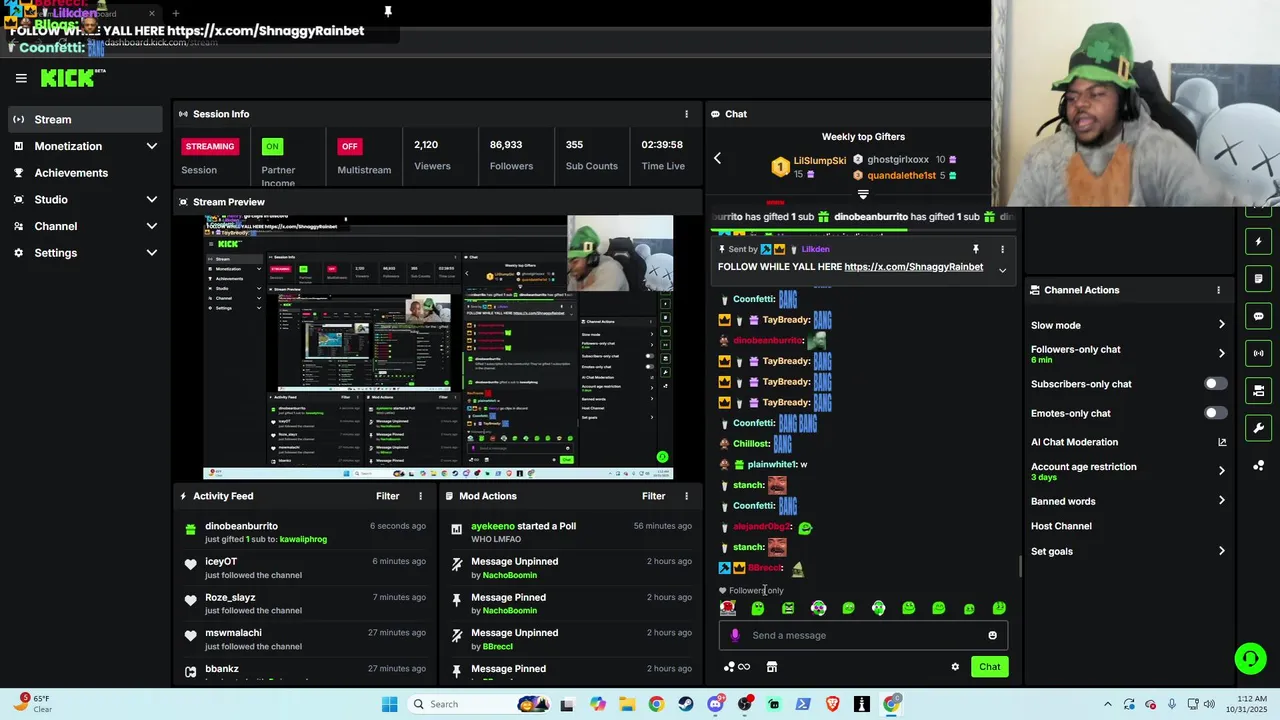Click the Send a message input field
Screen dimensions: 1280x720
click(x=863, y=635)
